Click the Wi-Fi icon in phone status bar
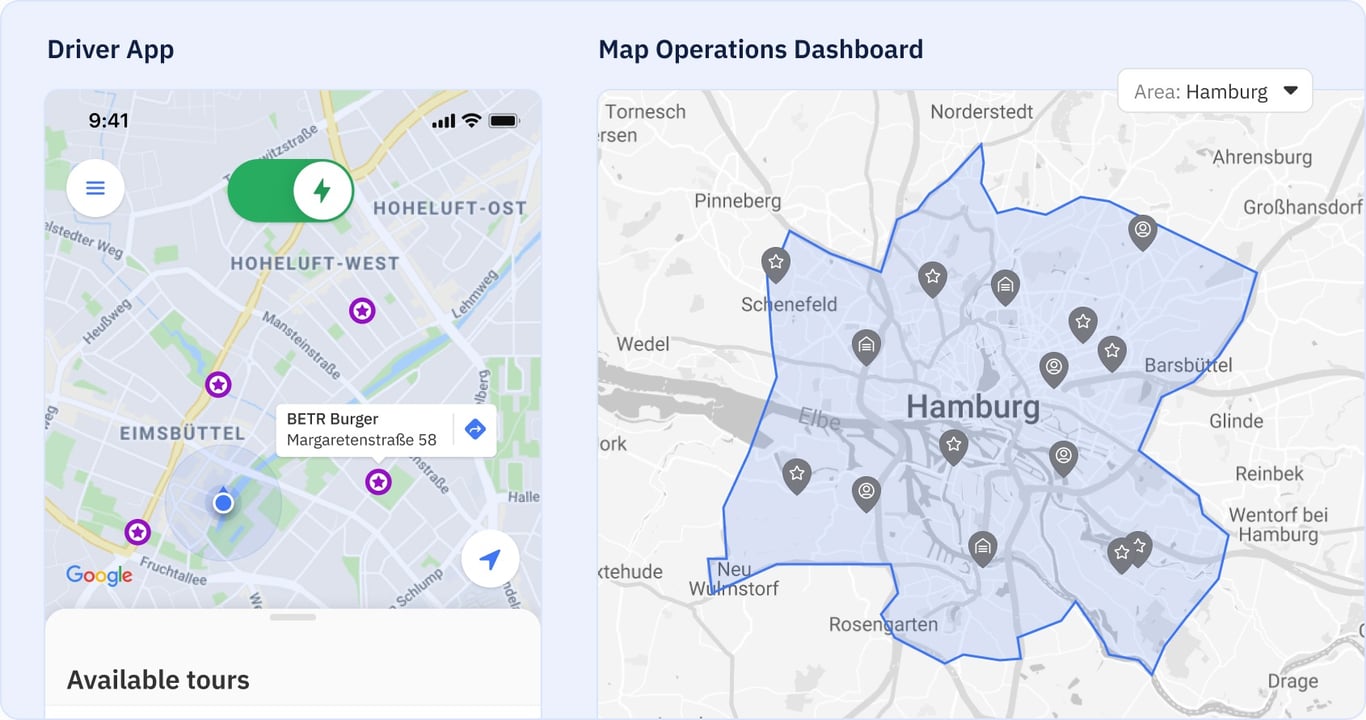1366x720 pixels. click(x=471, y=121)
